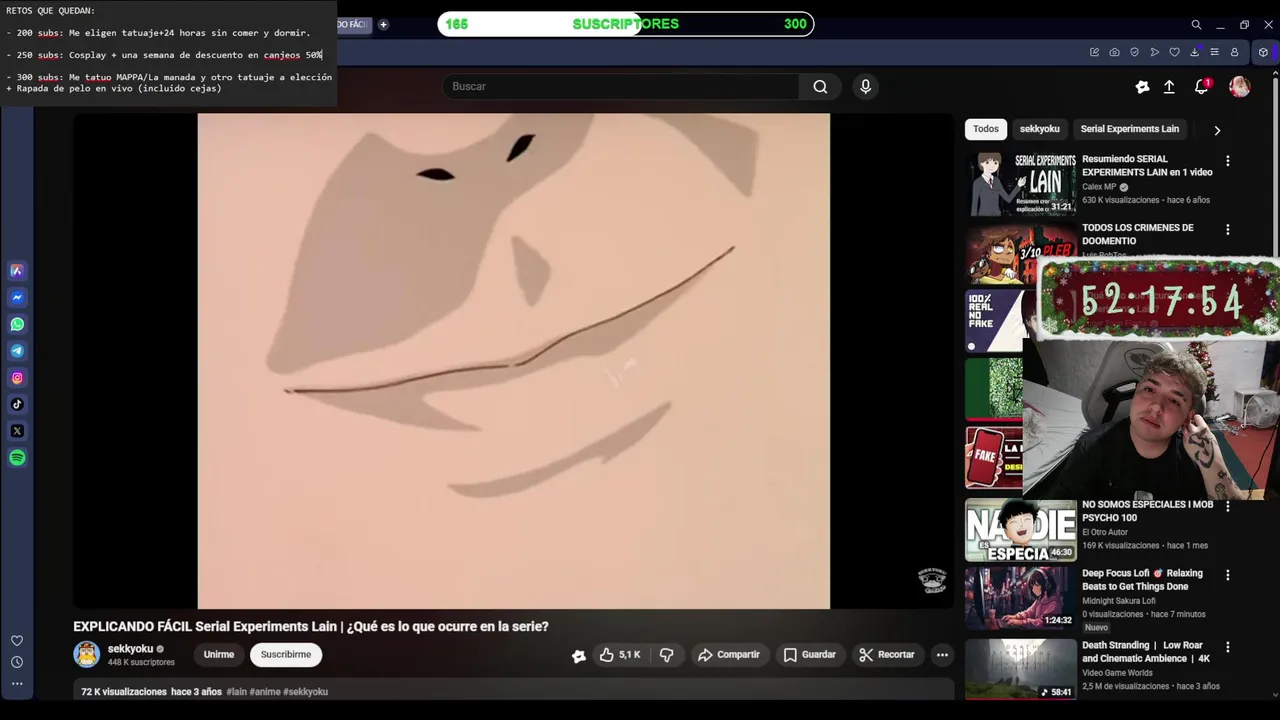Open bookmarks heart in the sidebar bottom

(x=17, y=640)
